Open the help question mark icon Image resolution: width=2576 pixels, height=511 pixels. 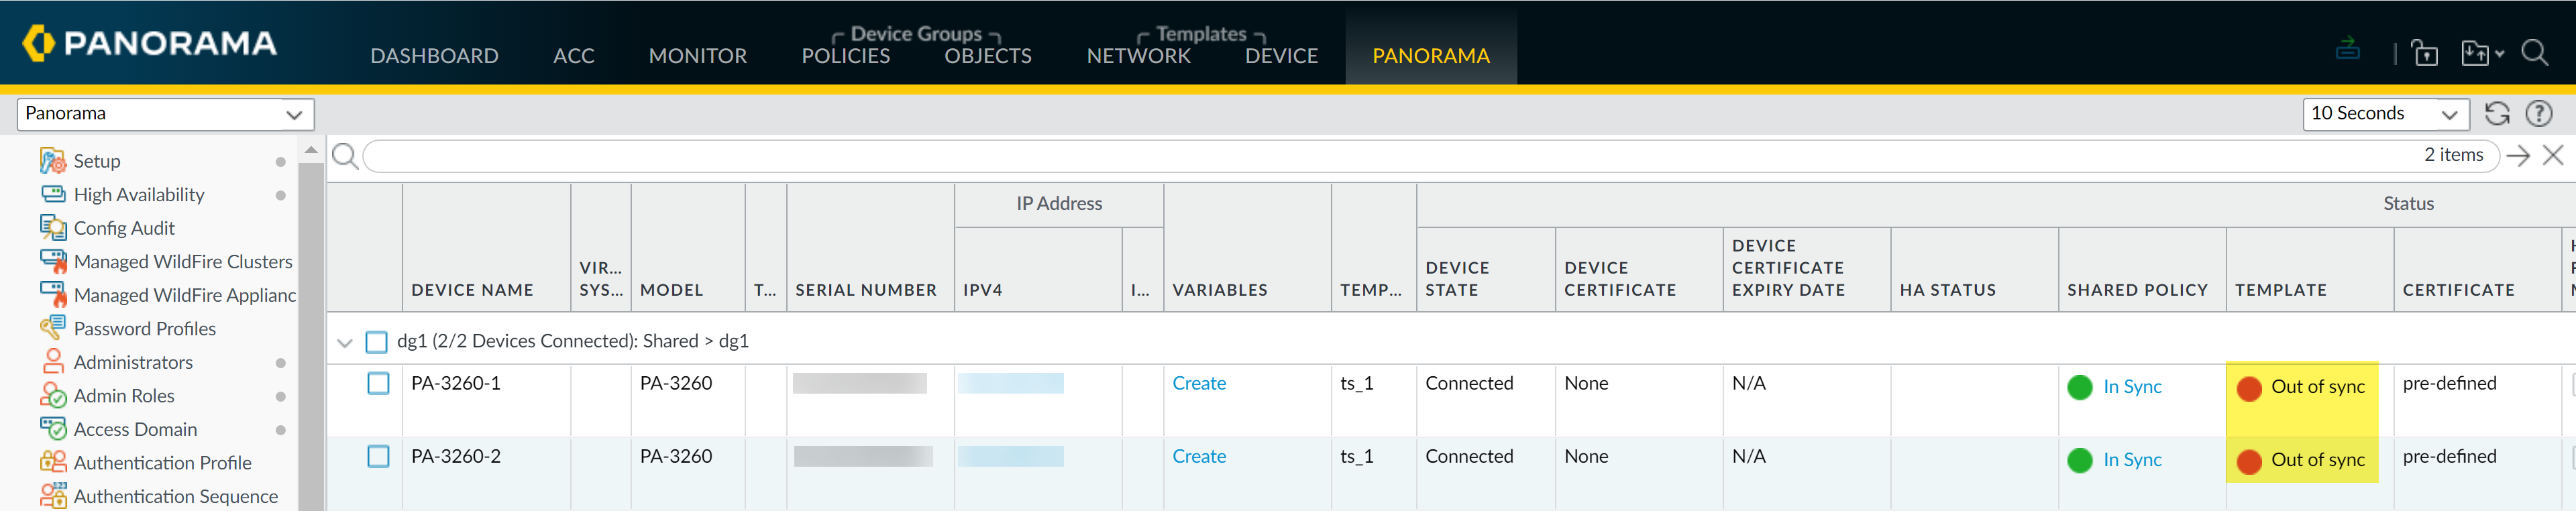pos(2538,114)
